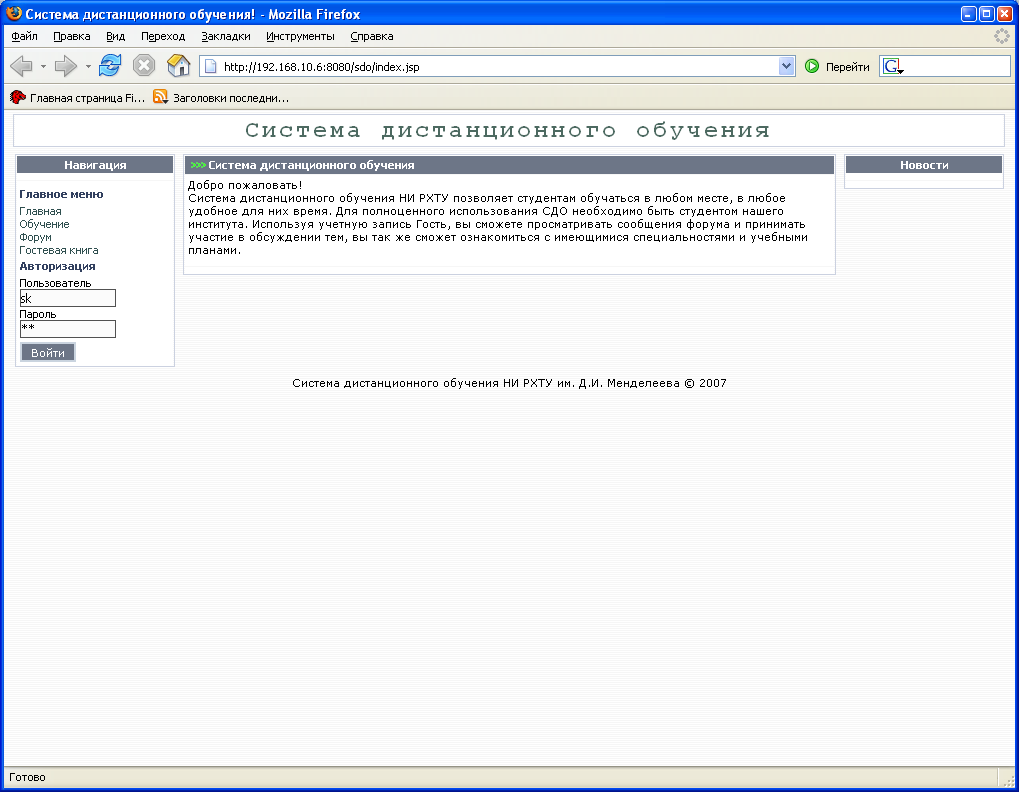Click the Forward navigation arrow

(x=66, y=66)
